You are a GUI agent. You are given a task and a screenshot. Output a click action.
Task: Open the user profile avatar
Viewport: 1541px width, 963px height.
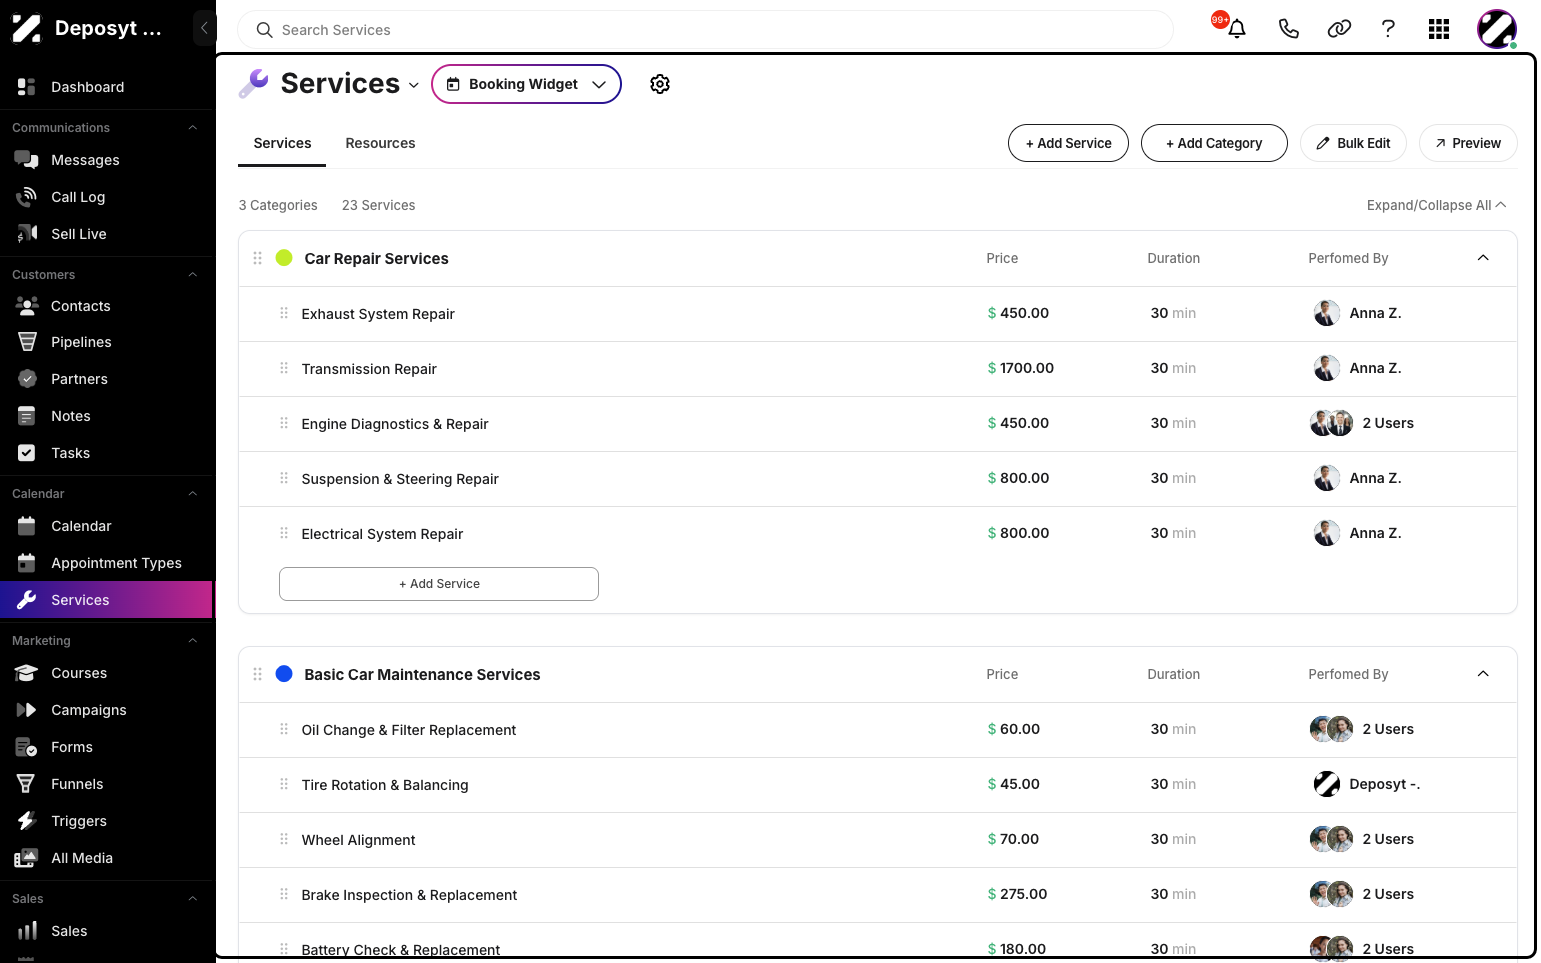[x=1497, y=29]
